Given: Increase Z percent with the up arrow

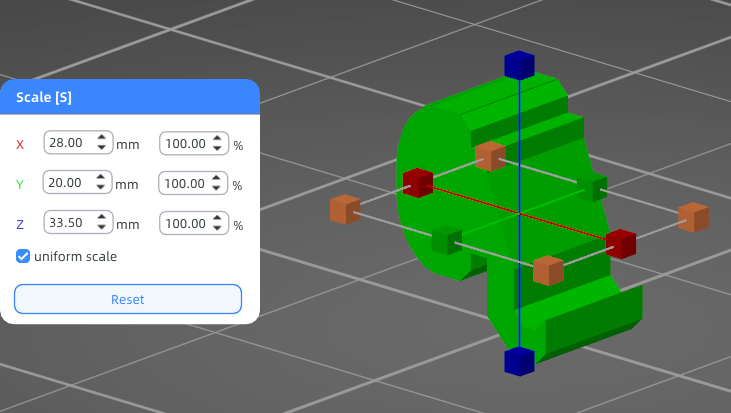Looking at the screenshot, I should tap(217, 218).
